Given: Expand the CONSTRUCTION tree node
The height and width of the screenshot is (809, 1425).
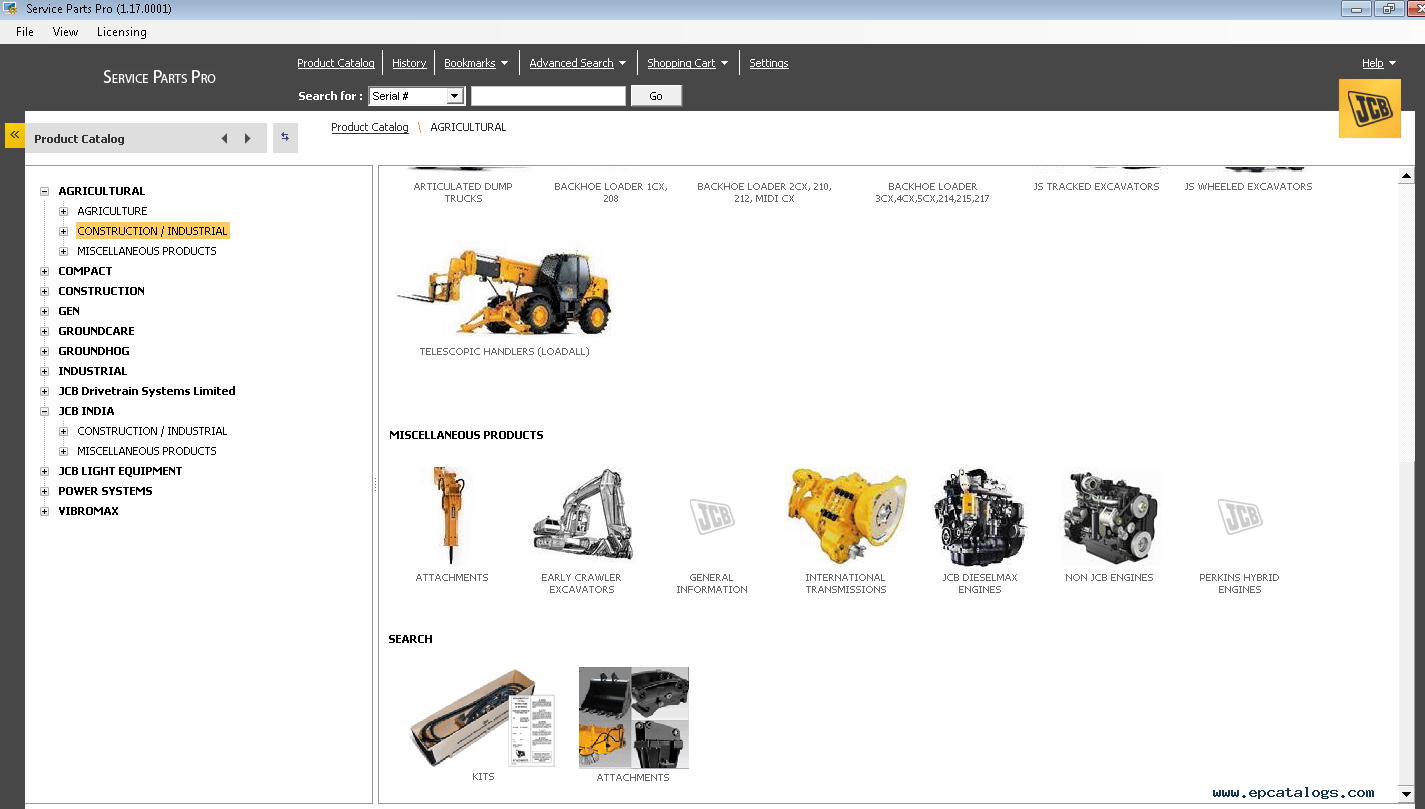Looking at the screenshot, I should pos(44,291).
